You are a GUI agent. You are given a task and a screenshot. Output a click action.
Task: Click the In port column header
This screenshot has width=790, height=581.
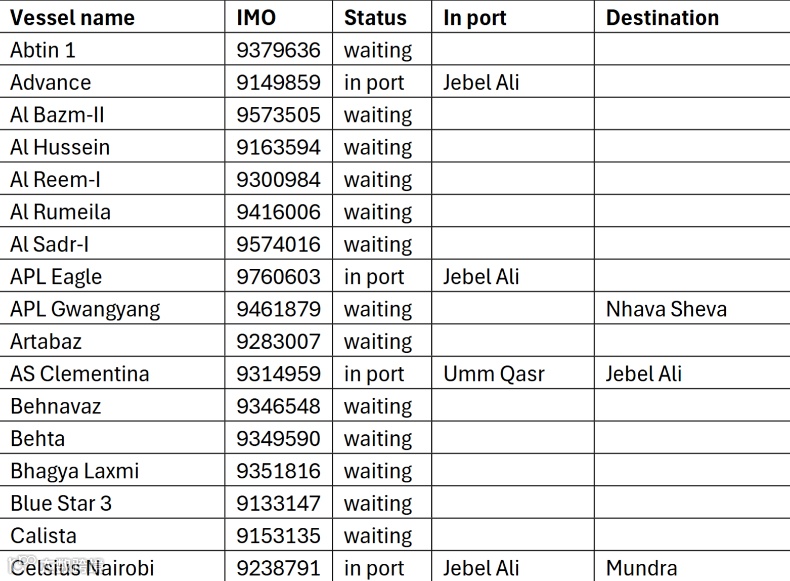474,18
